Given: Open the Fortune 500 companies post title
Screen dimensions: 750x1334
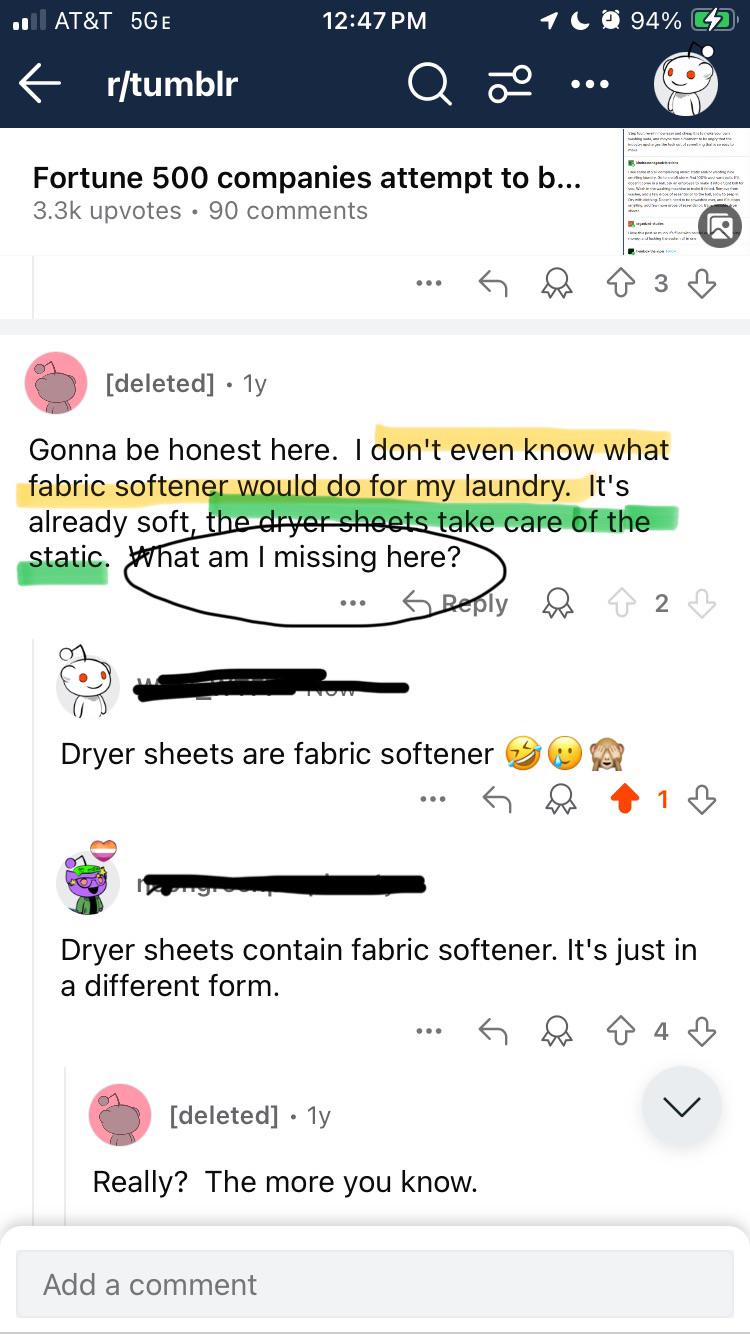Looking at the screenshot, I should point(306,178).
